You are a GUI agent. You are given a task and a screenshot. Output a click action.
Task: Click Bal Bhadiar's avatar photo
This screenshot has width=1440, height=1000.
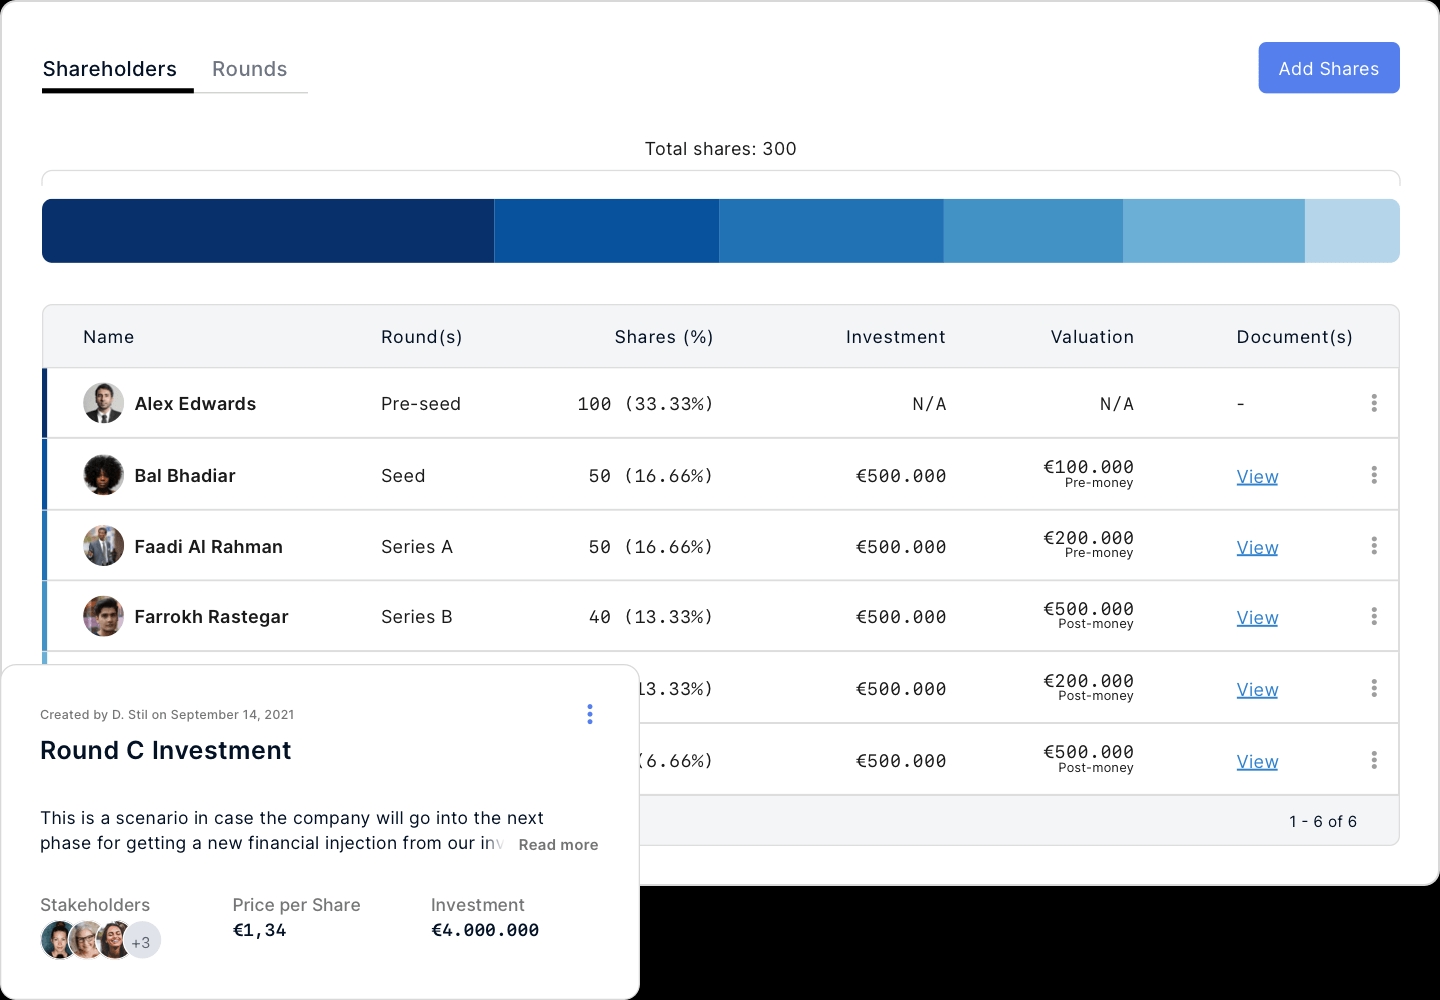pyautogui.click(x=103, y=475)
